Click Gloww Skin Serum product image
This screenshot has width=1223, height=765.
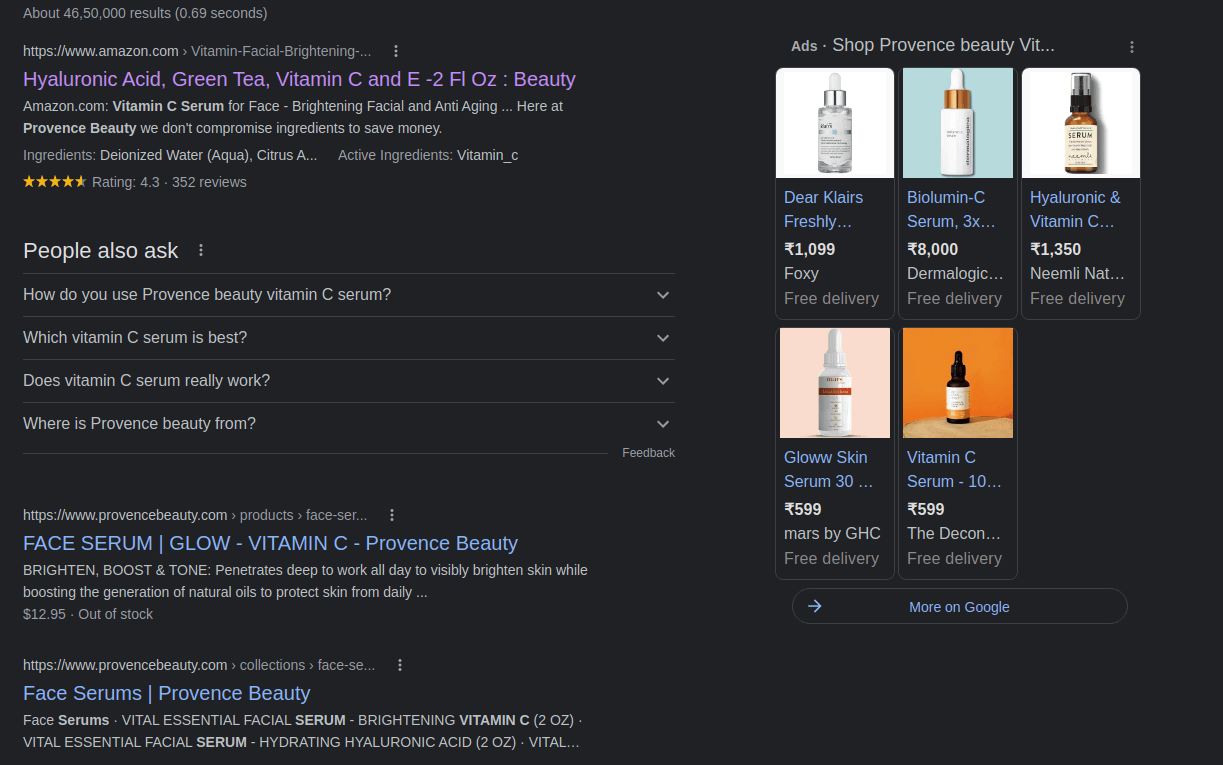click(x=835, y=383)
